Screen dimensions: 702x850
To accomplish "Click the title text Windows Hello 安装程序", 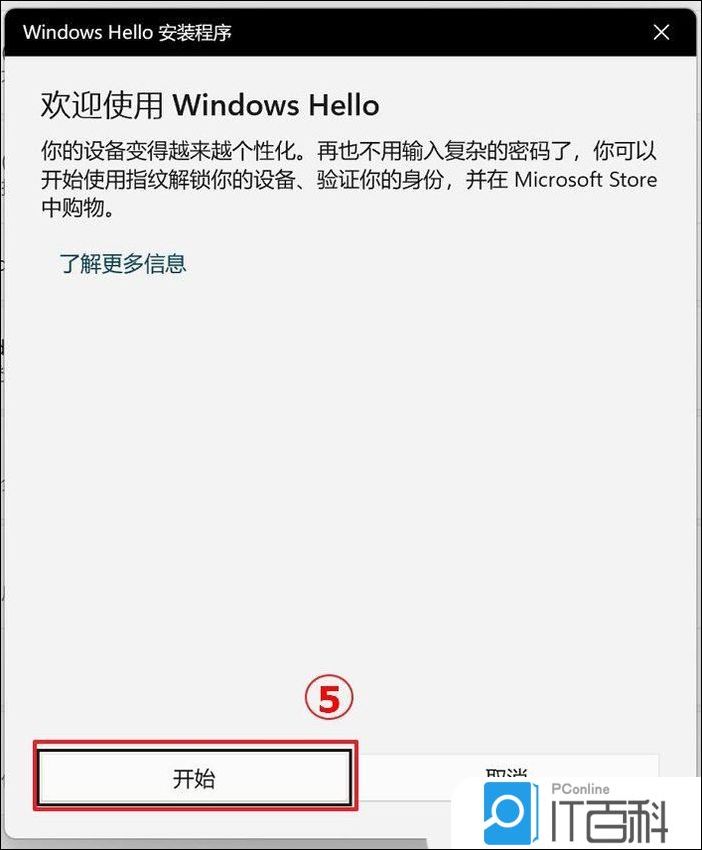I will click(x=127, y=33).
